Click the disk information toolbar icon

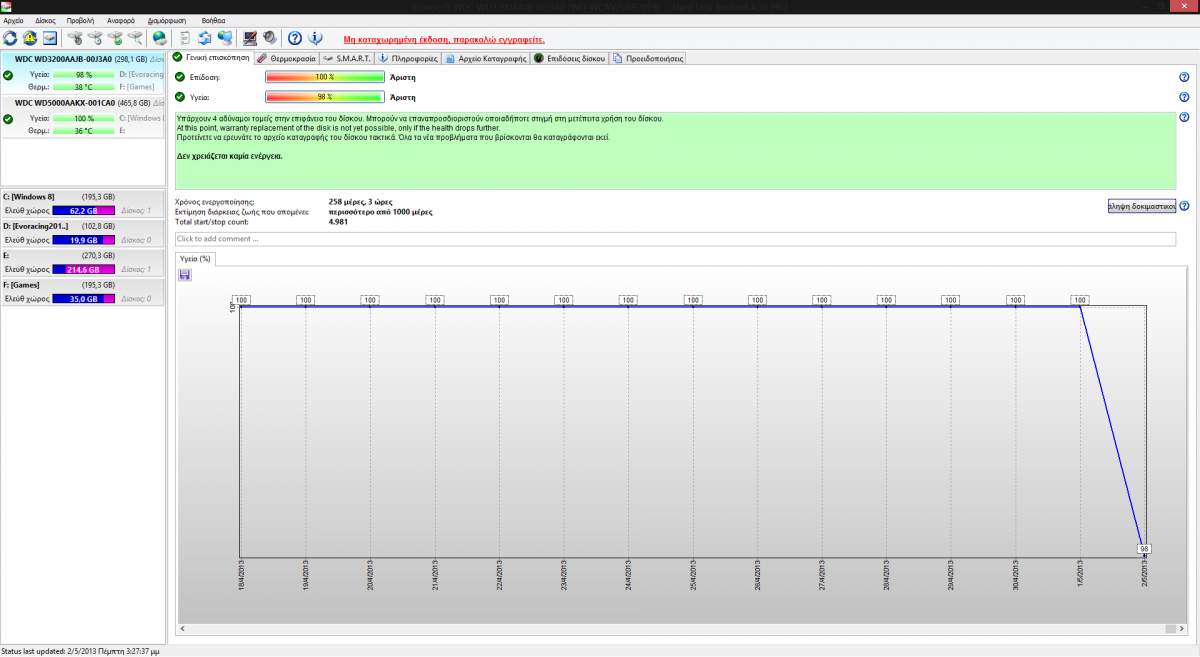pos(50,38)
